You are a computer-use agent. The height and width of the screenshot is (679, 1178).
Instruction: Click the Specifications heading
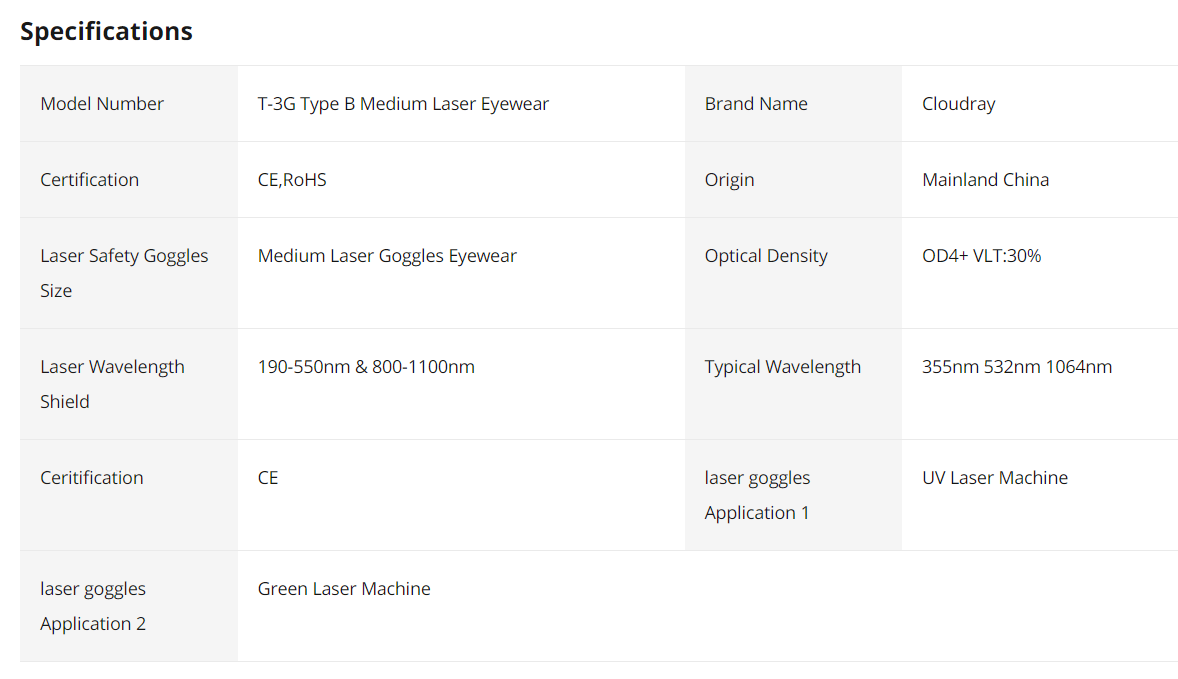[x=106, y=32]
